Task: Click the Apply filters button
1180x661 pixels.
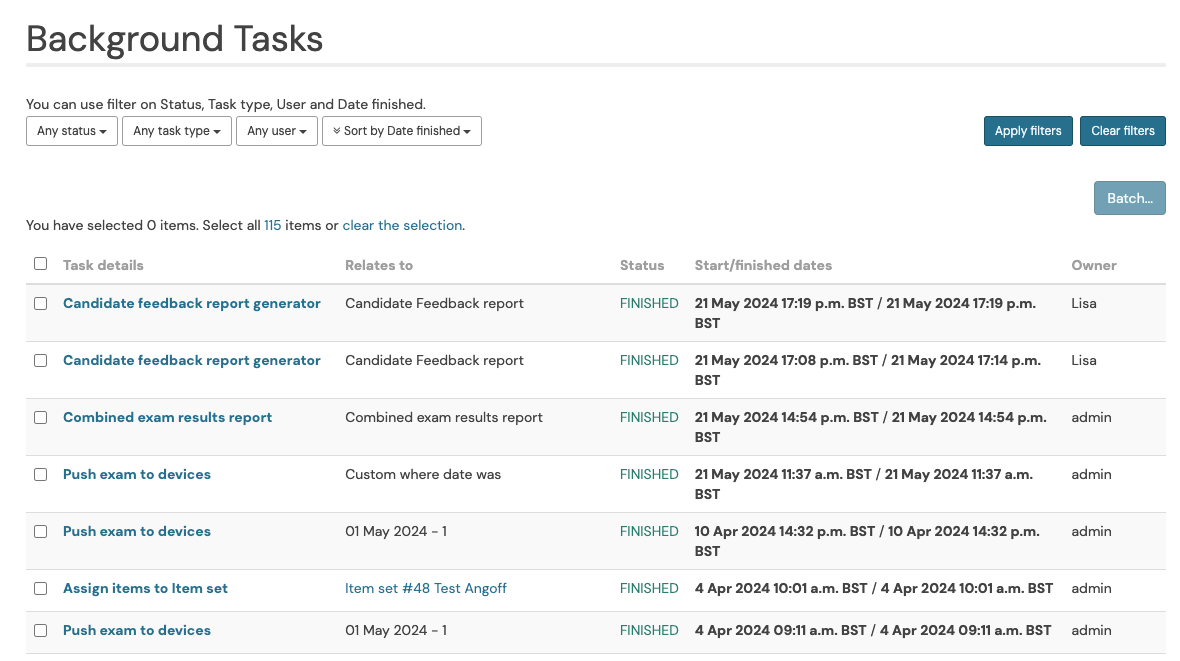Action: click(1028, 131)
